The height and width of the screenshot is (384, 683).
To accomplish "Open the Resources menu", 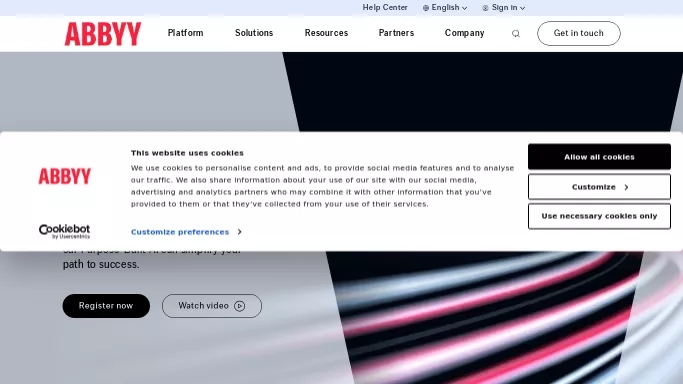I will (326, 33).
